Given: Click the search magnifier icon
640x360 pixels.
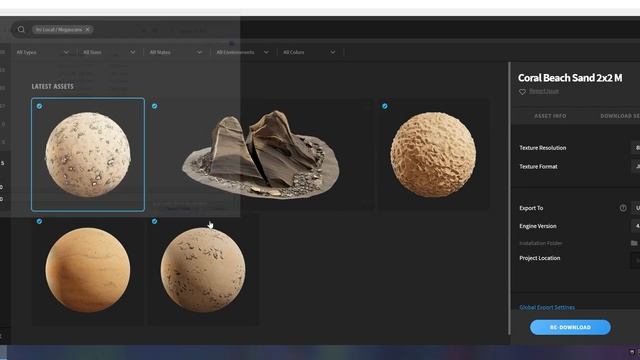Looking at the screenshot, I should [21, 29].
